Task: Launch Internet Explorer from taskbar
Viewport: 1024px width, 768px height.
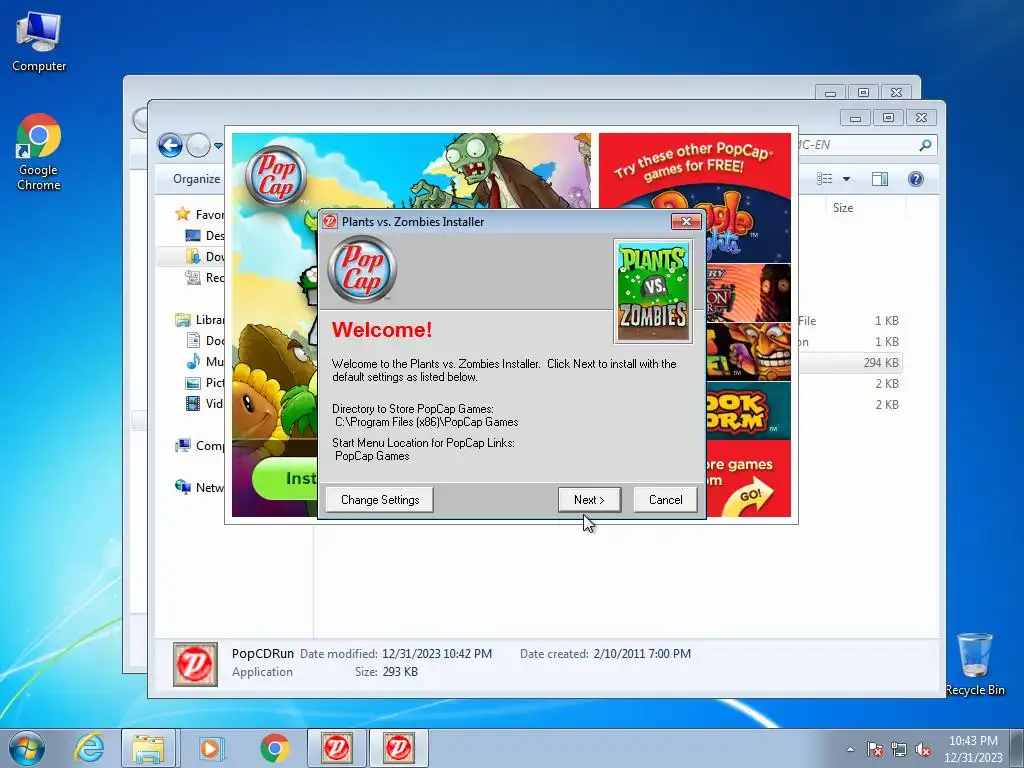Action: click(x=89, y=748)
